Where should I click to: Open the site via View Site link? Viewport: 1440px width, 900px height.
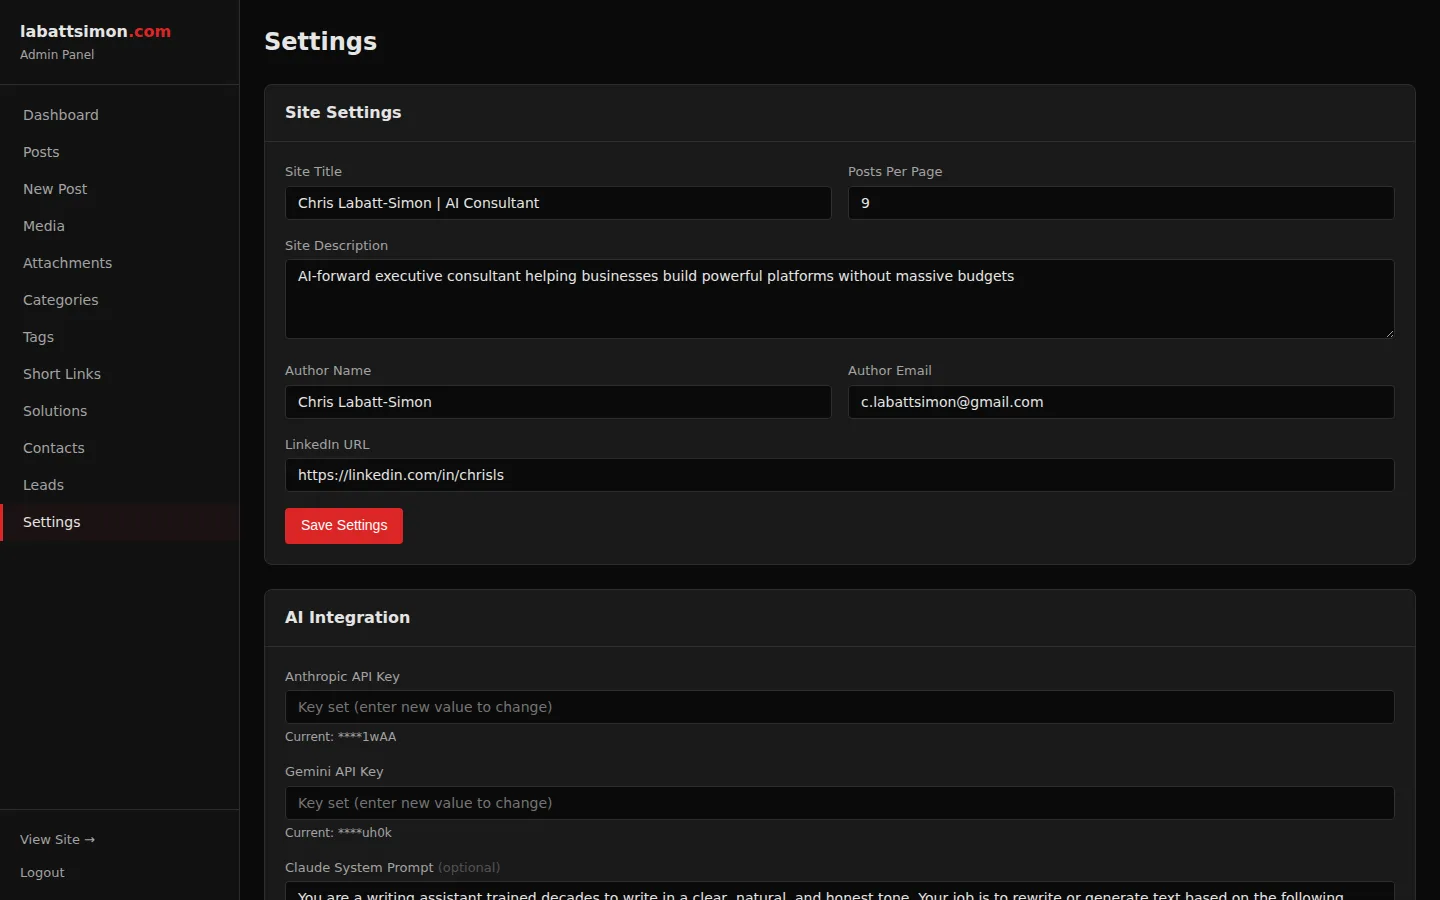click(x=57, y=839)
